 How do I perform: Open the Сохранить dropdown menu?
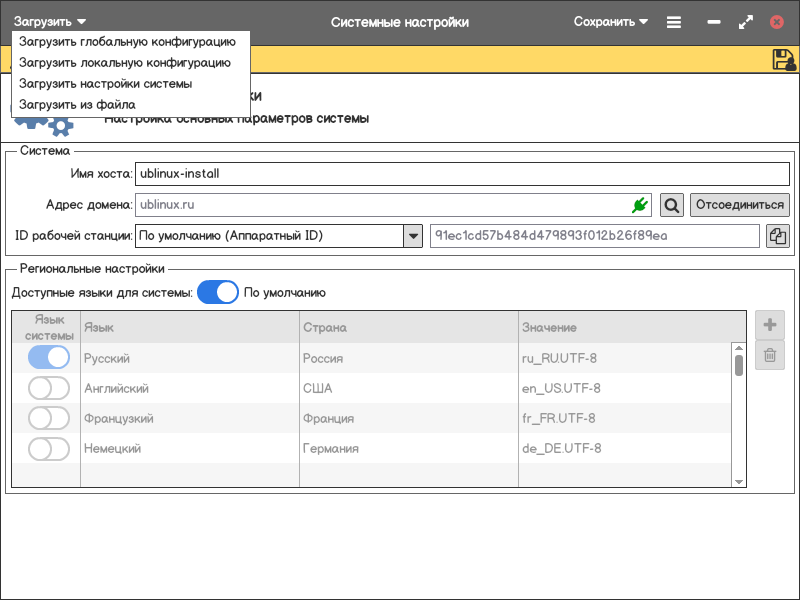pyautogui.click(x=610, y=22)
